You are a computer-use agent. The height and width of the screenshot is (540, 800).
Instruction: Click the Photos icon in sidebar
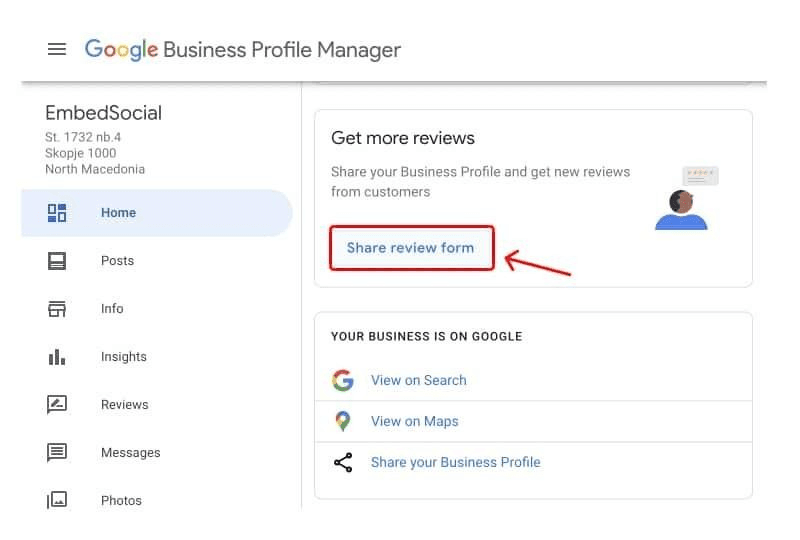(57, 500)
